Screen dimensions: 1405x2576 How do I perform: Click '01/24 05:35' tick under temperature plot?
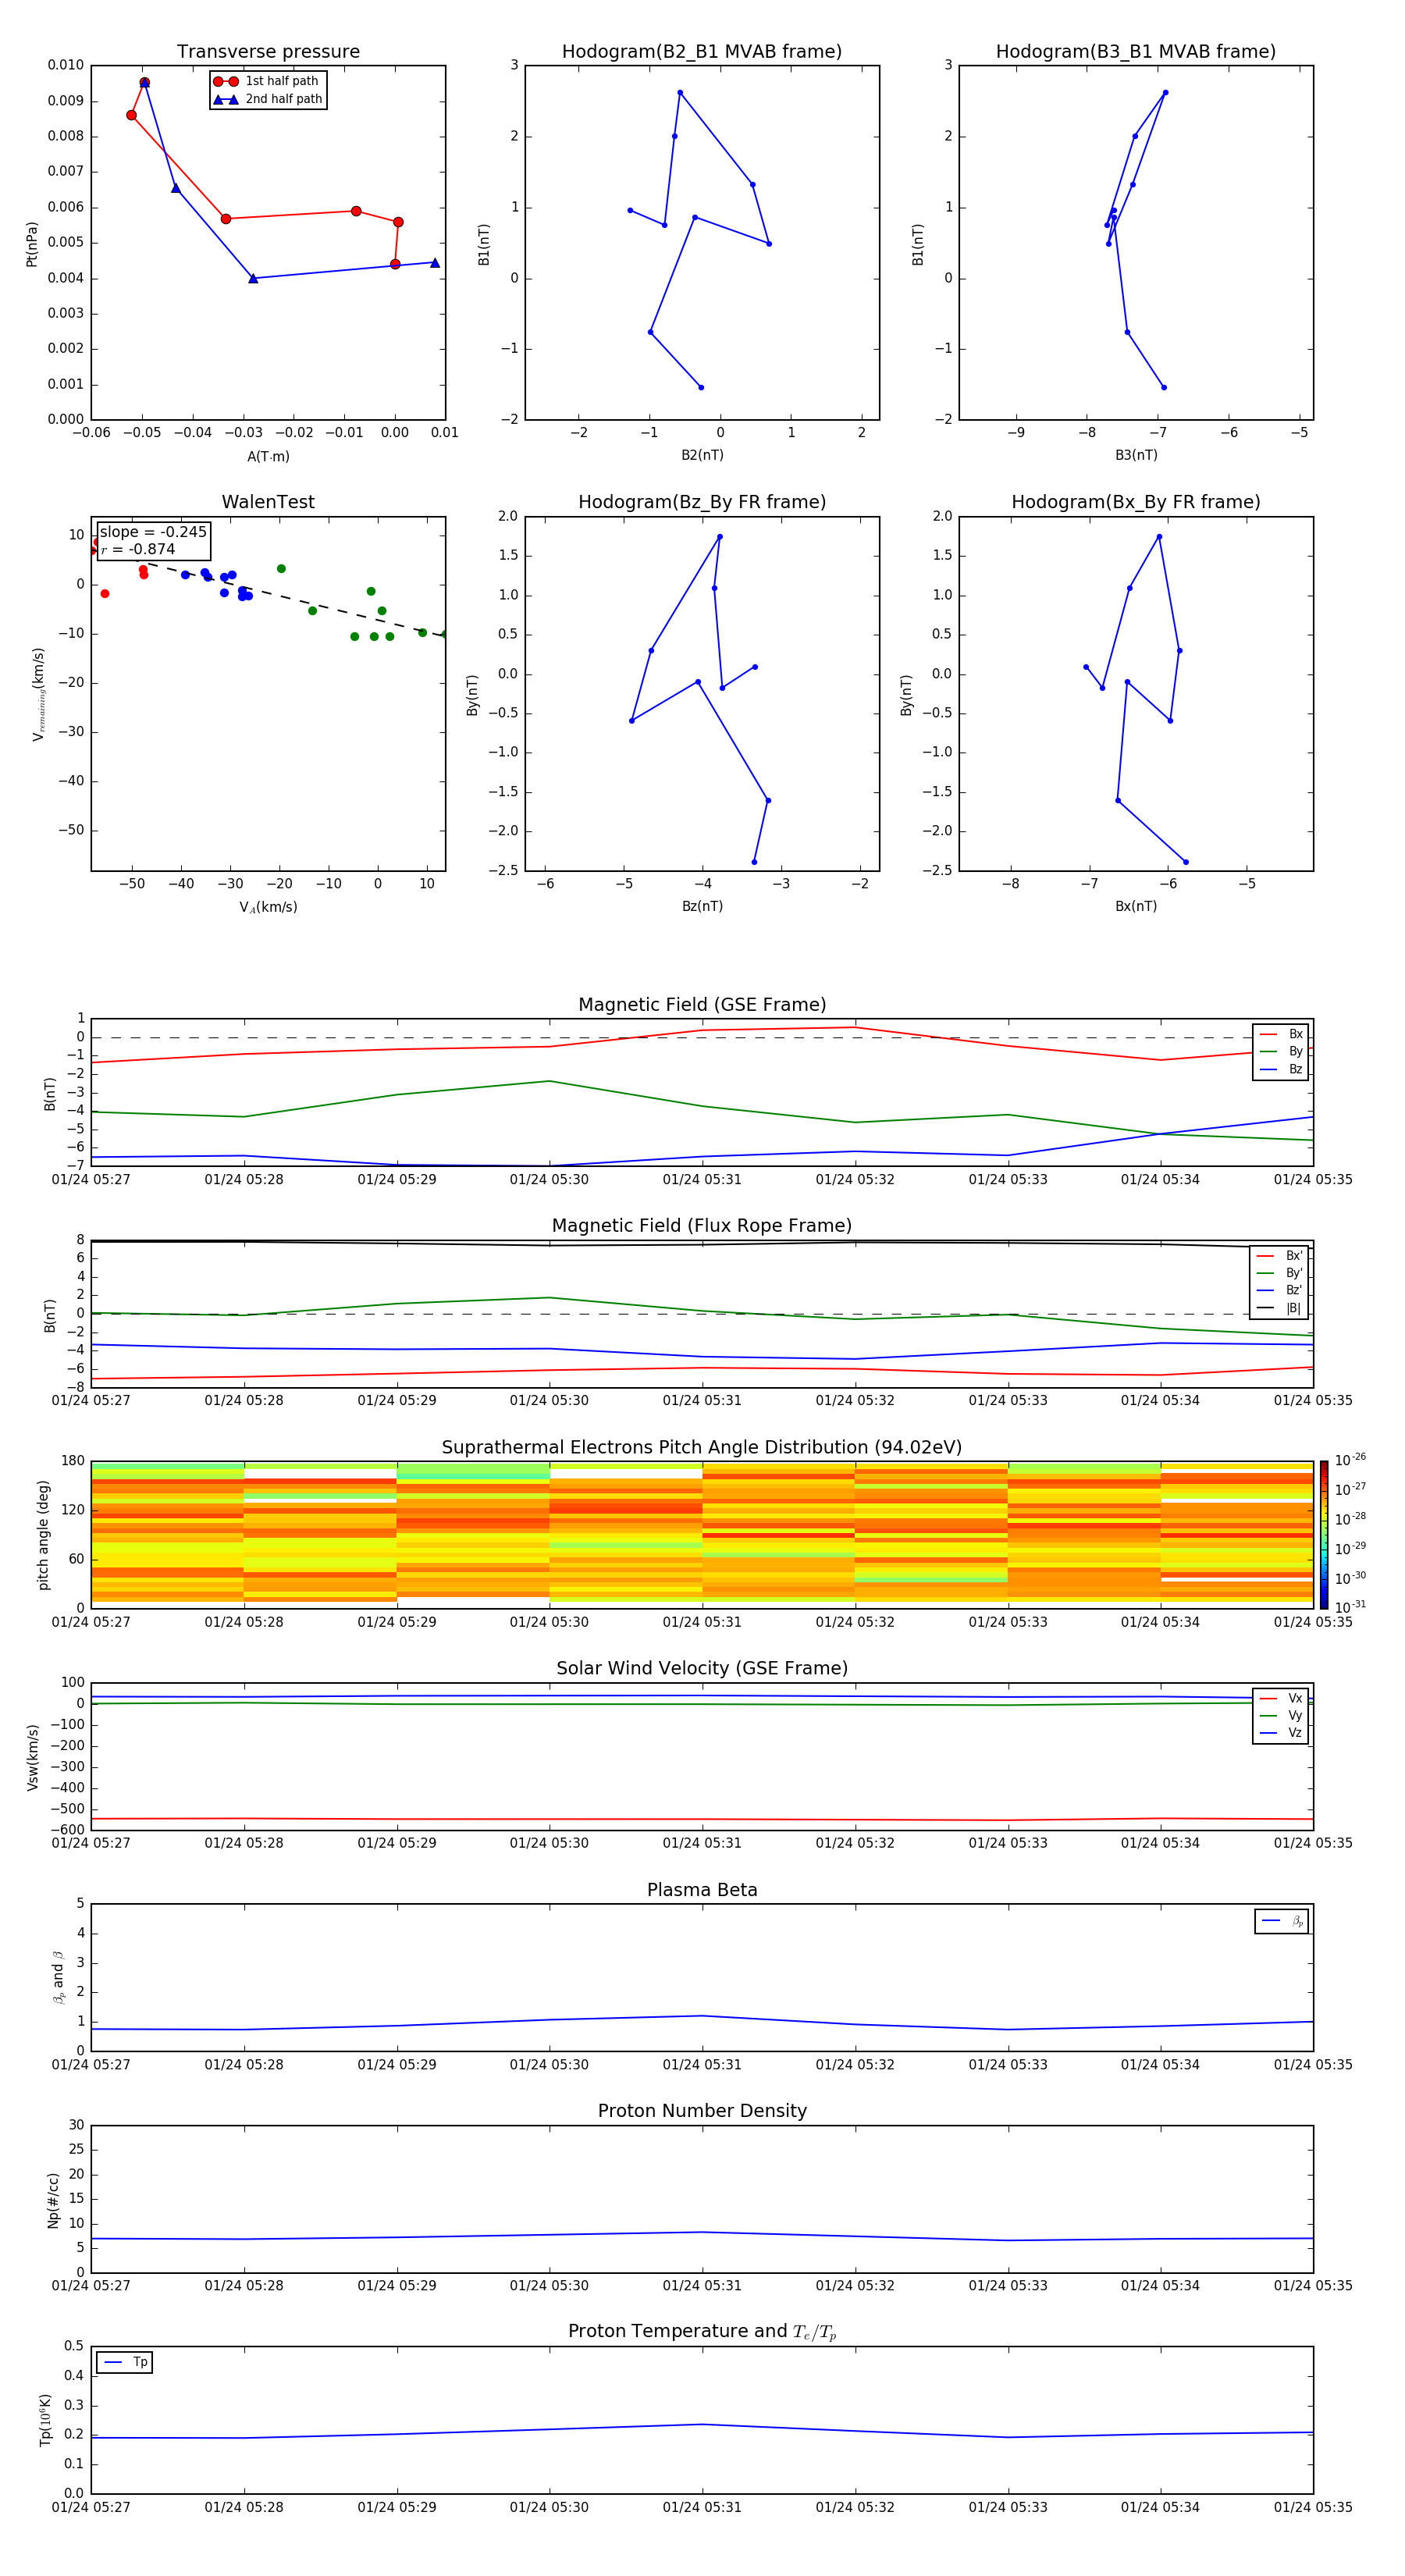(x=1312, y=2507)
